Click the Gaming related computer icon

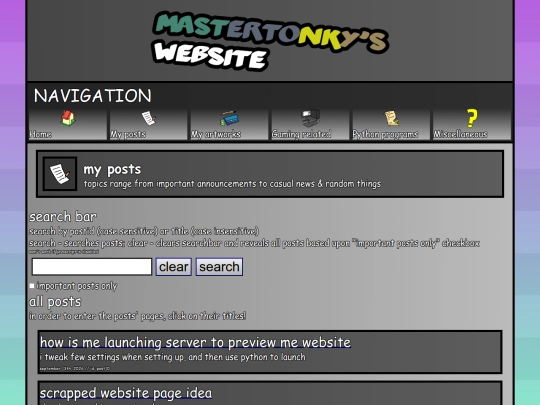pyautogui.click(x=310, y=118)
